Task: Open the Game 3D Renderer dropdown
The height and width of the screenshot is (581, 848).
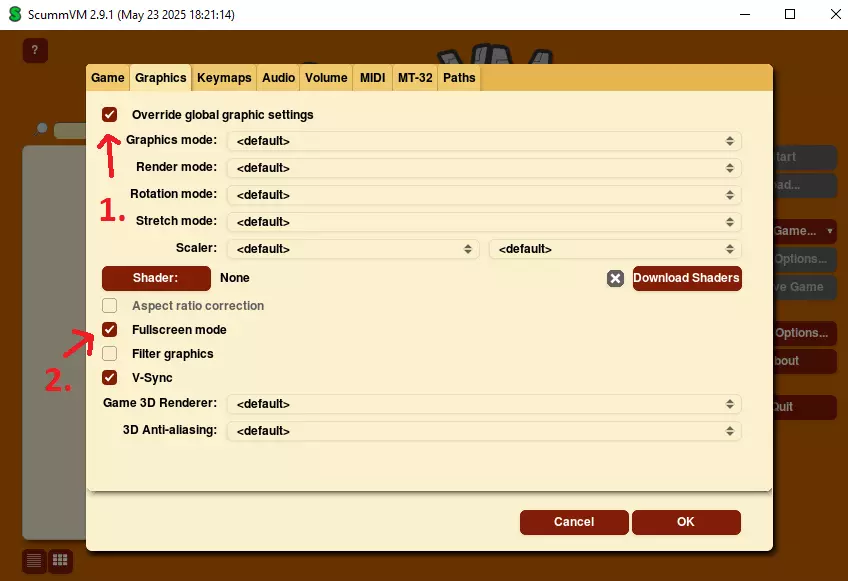Action: [x=484, y=404]
